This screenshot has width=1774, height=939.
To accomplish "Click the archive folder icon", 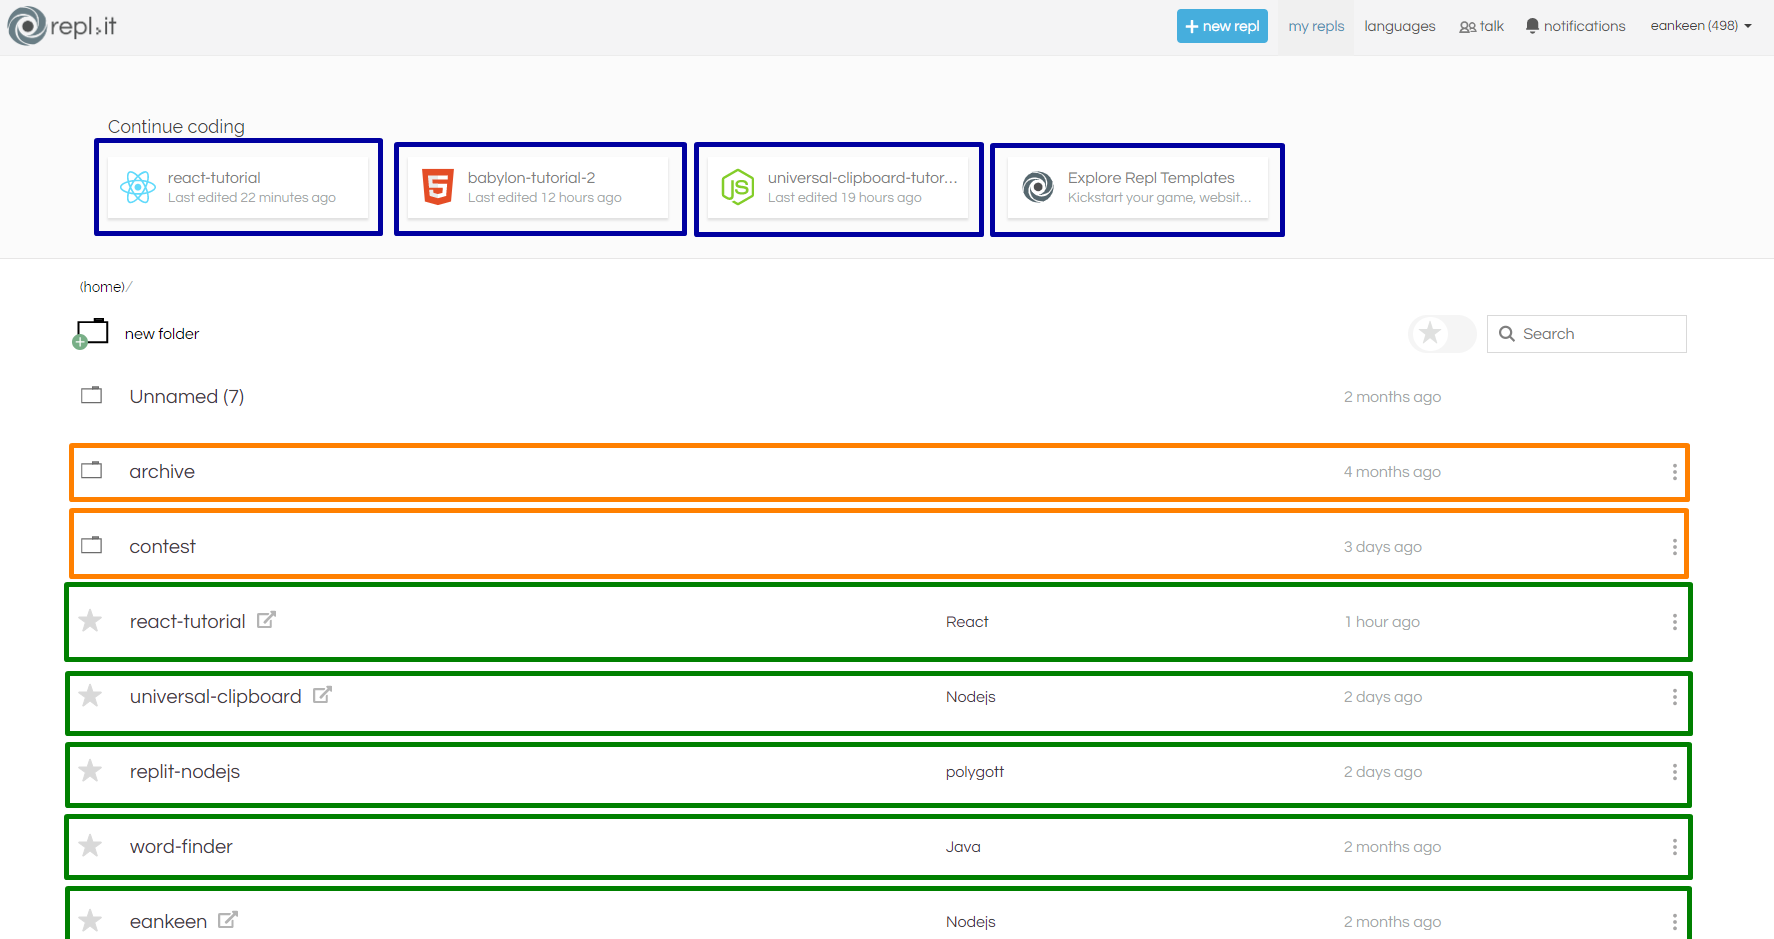I will pos(91,470).
